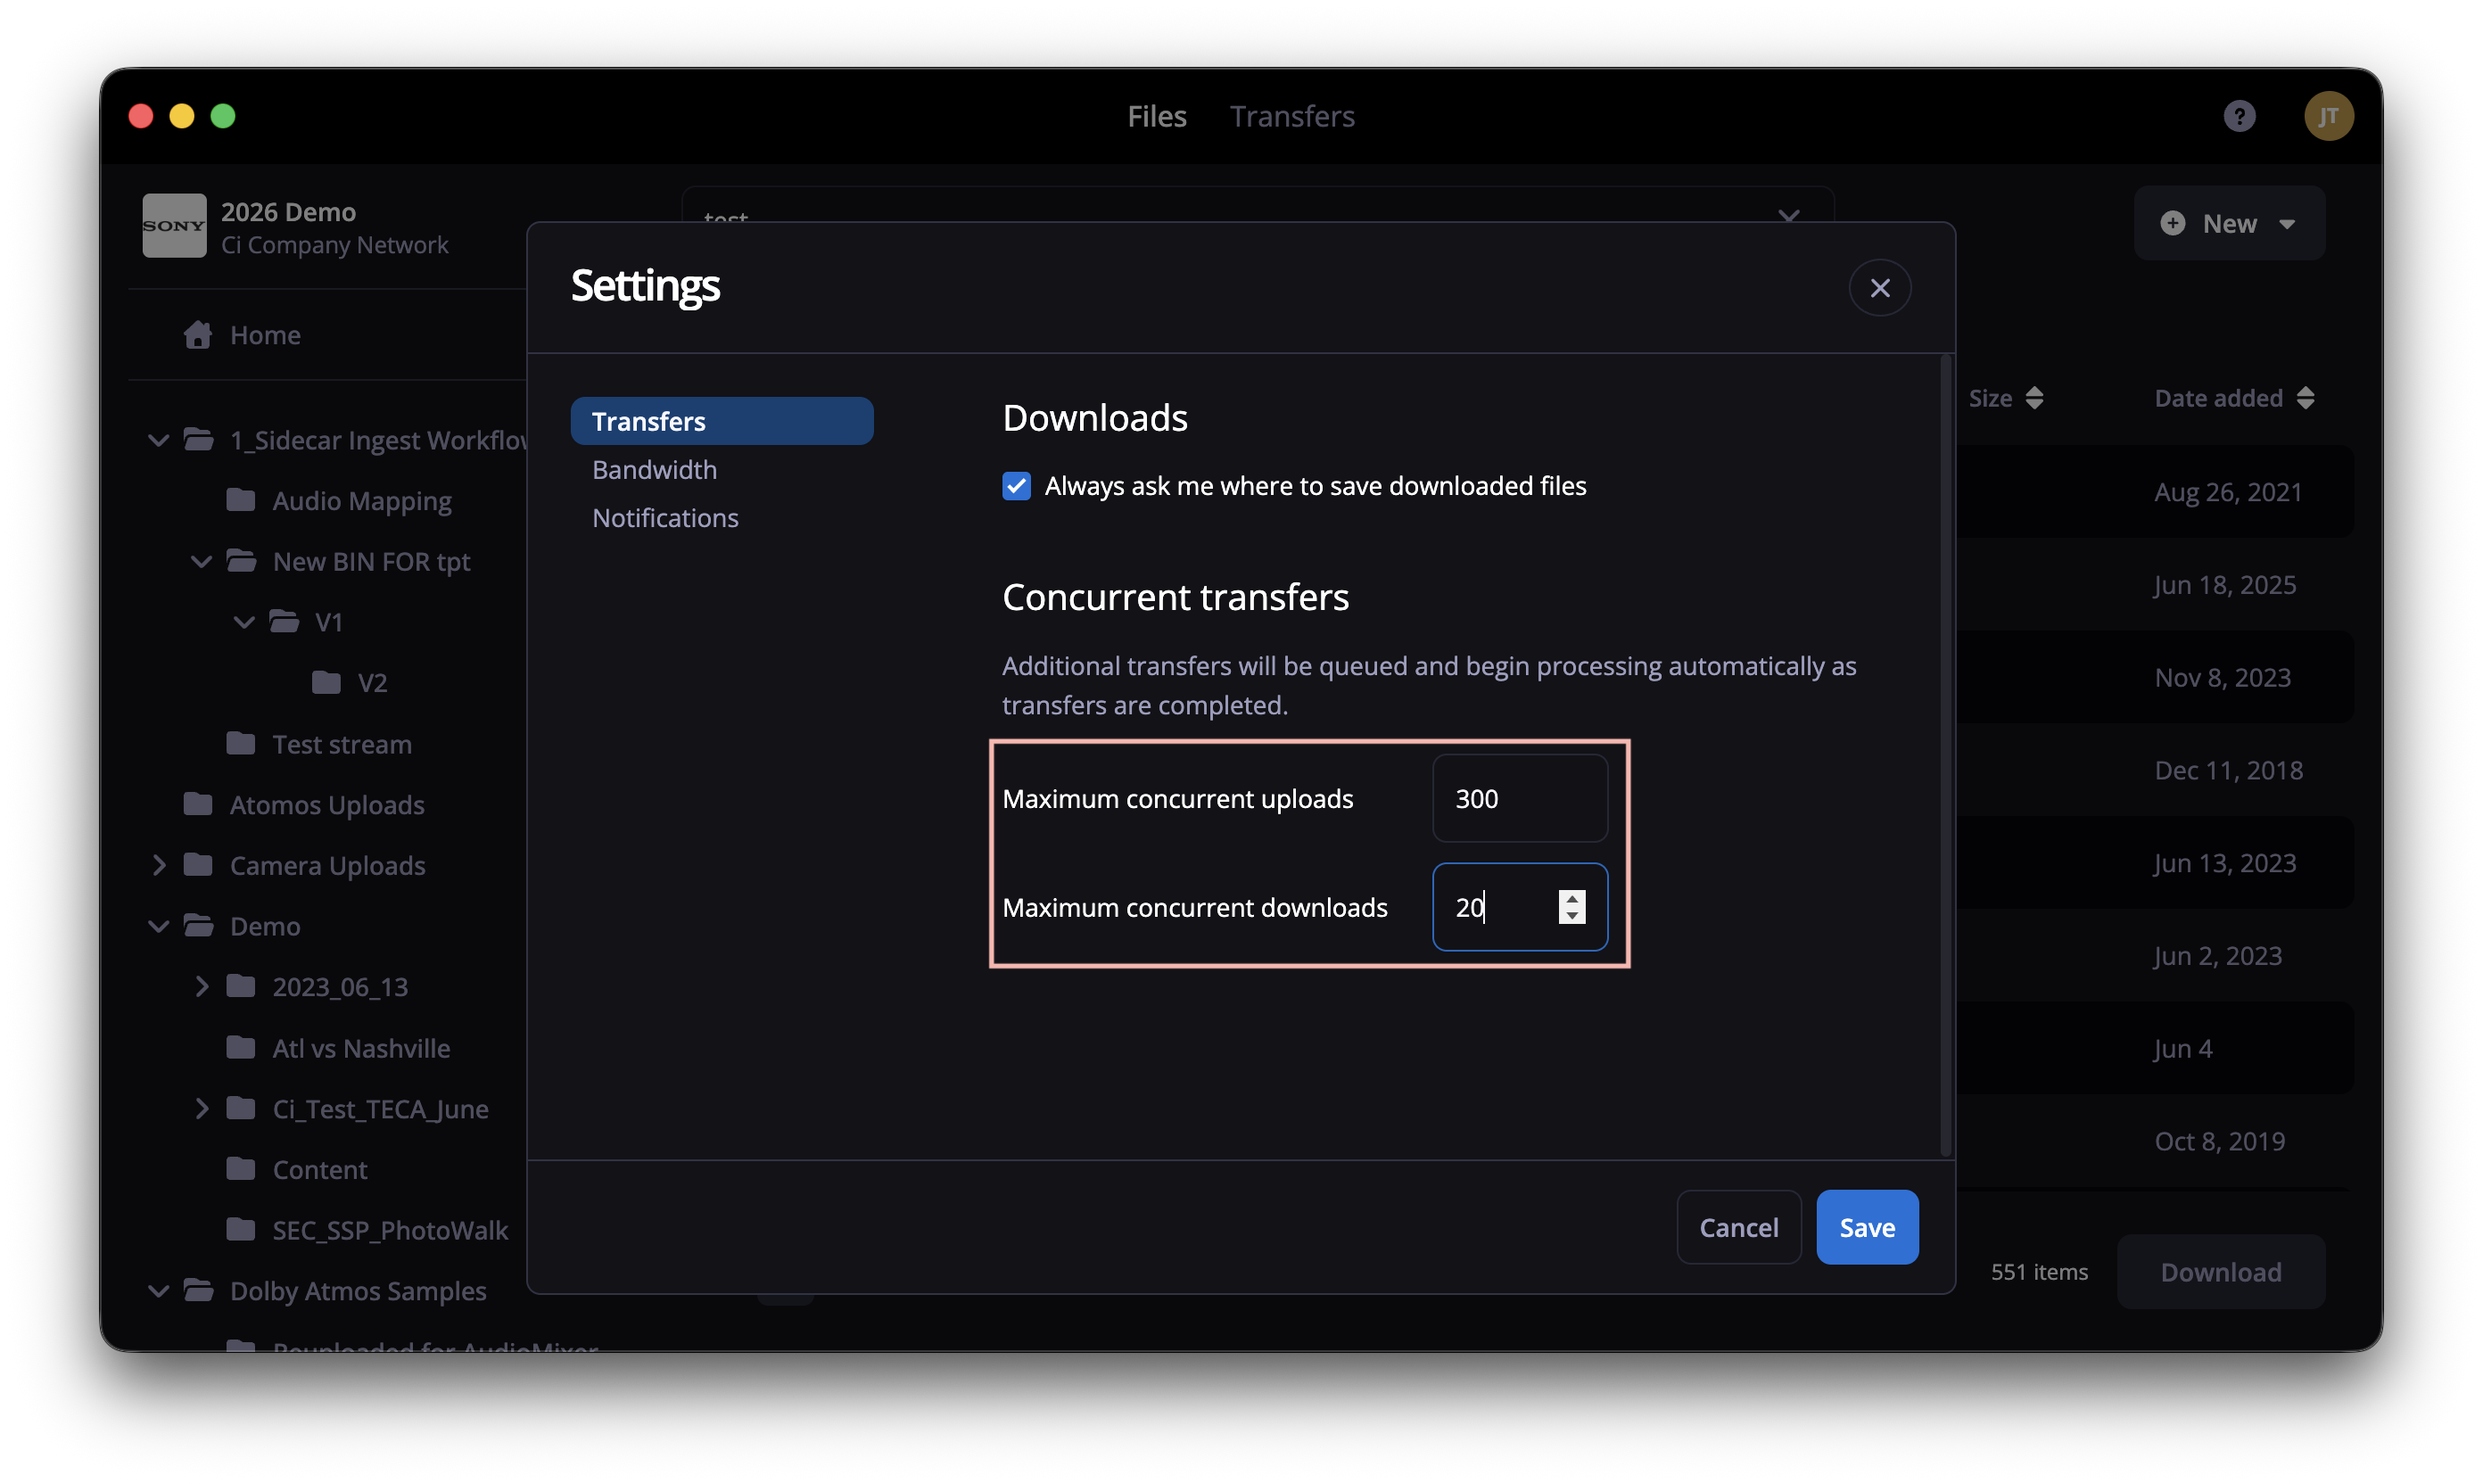The width and height of the screenshot is (2483, 1484).
Task: Click the 'Jun 2, 2023' date cell
Action: point(2217,956)
